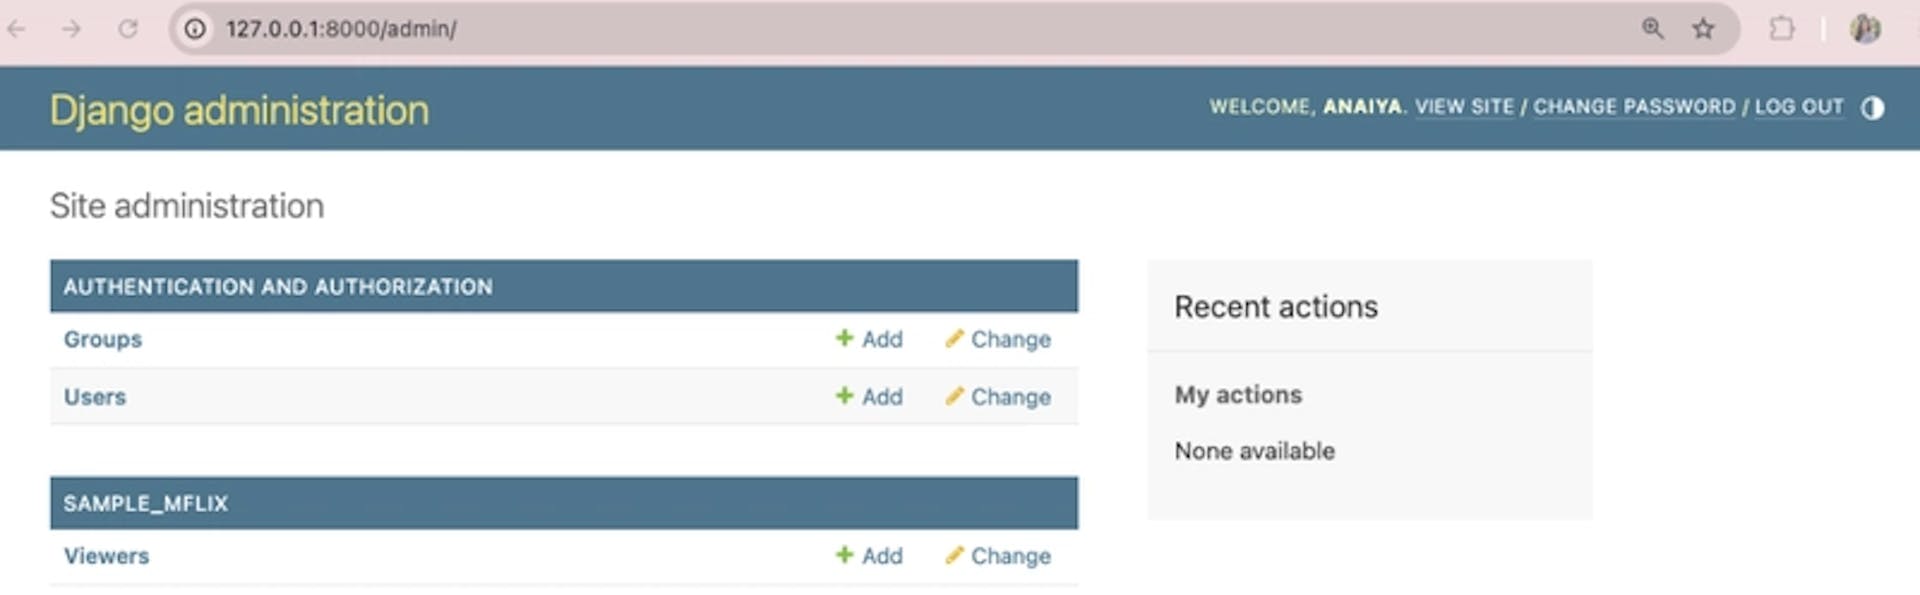Screen dimensions: 1920x595
Task: Open the View Site link
Action: 1464,107
